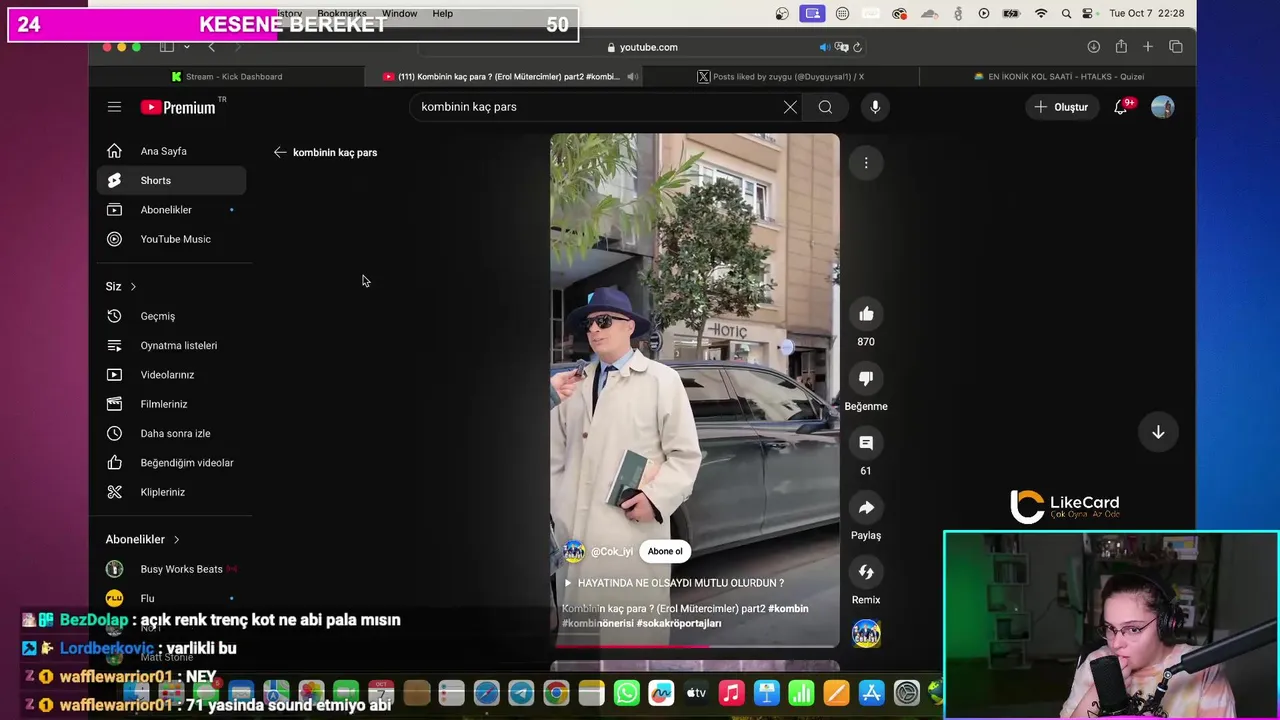
Task: Open the comments showing 61
Action: tap(866, 443)
